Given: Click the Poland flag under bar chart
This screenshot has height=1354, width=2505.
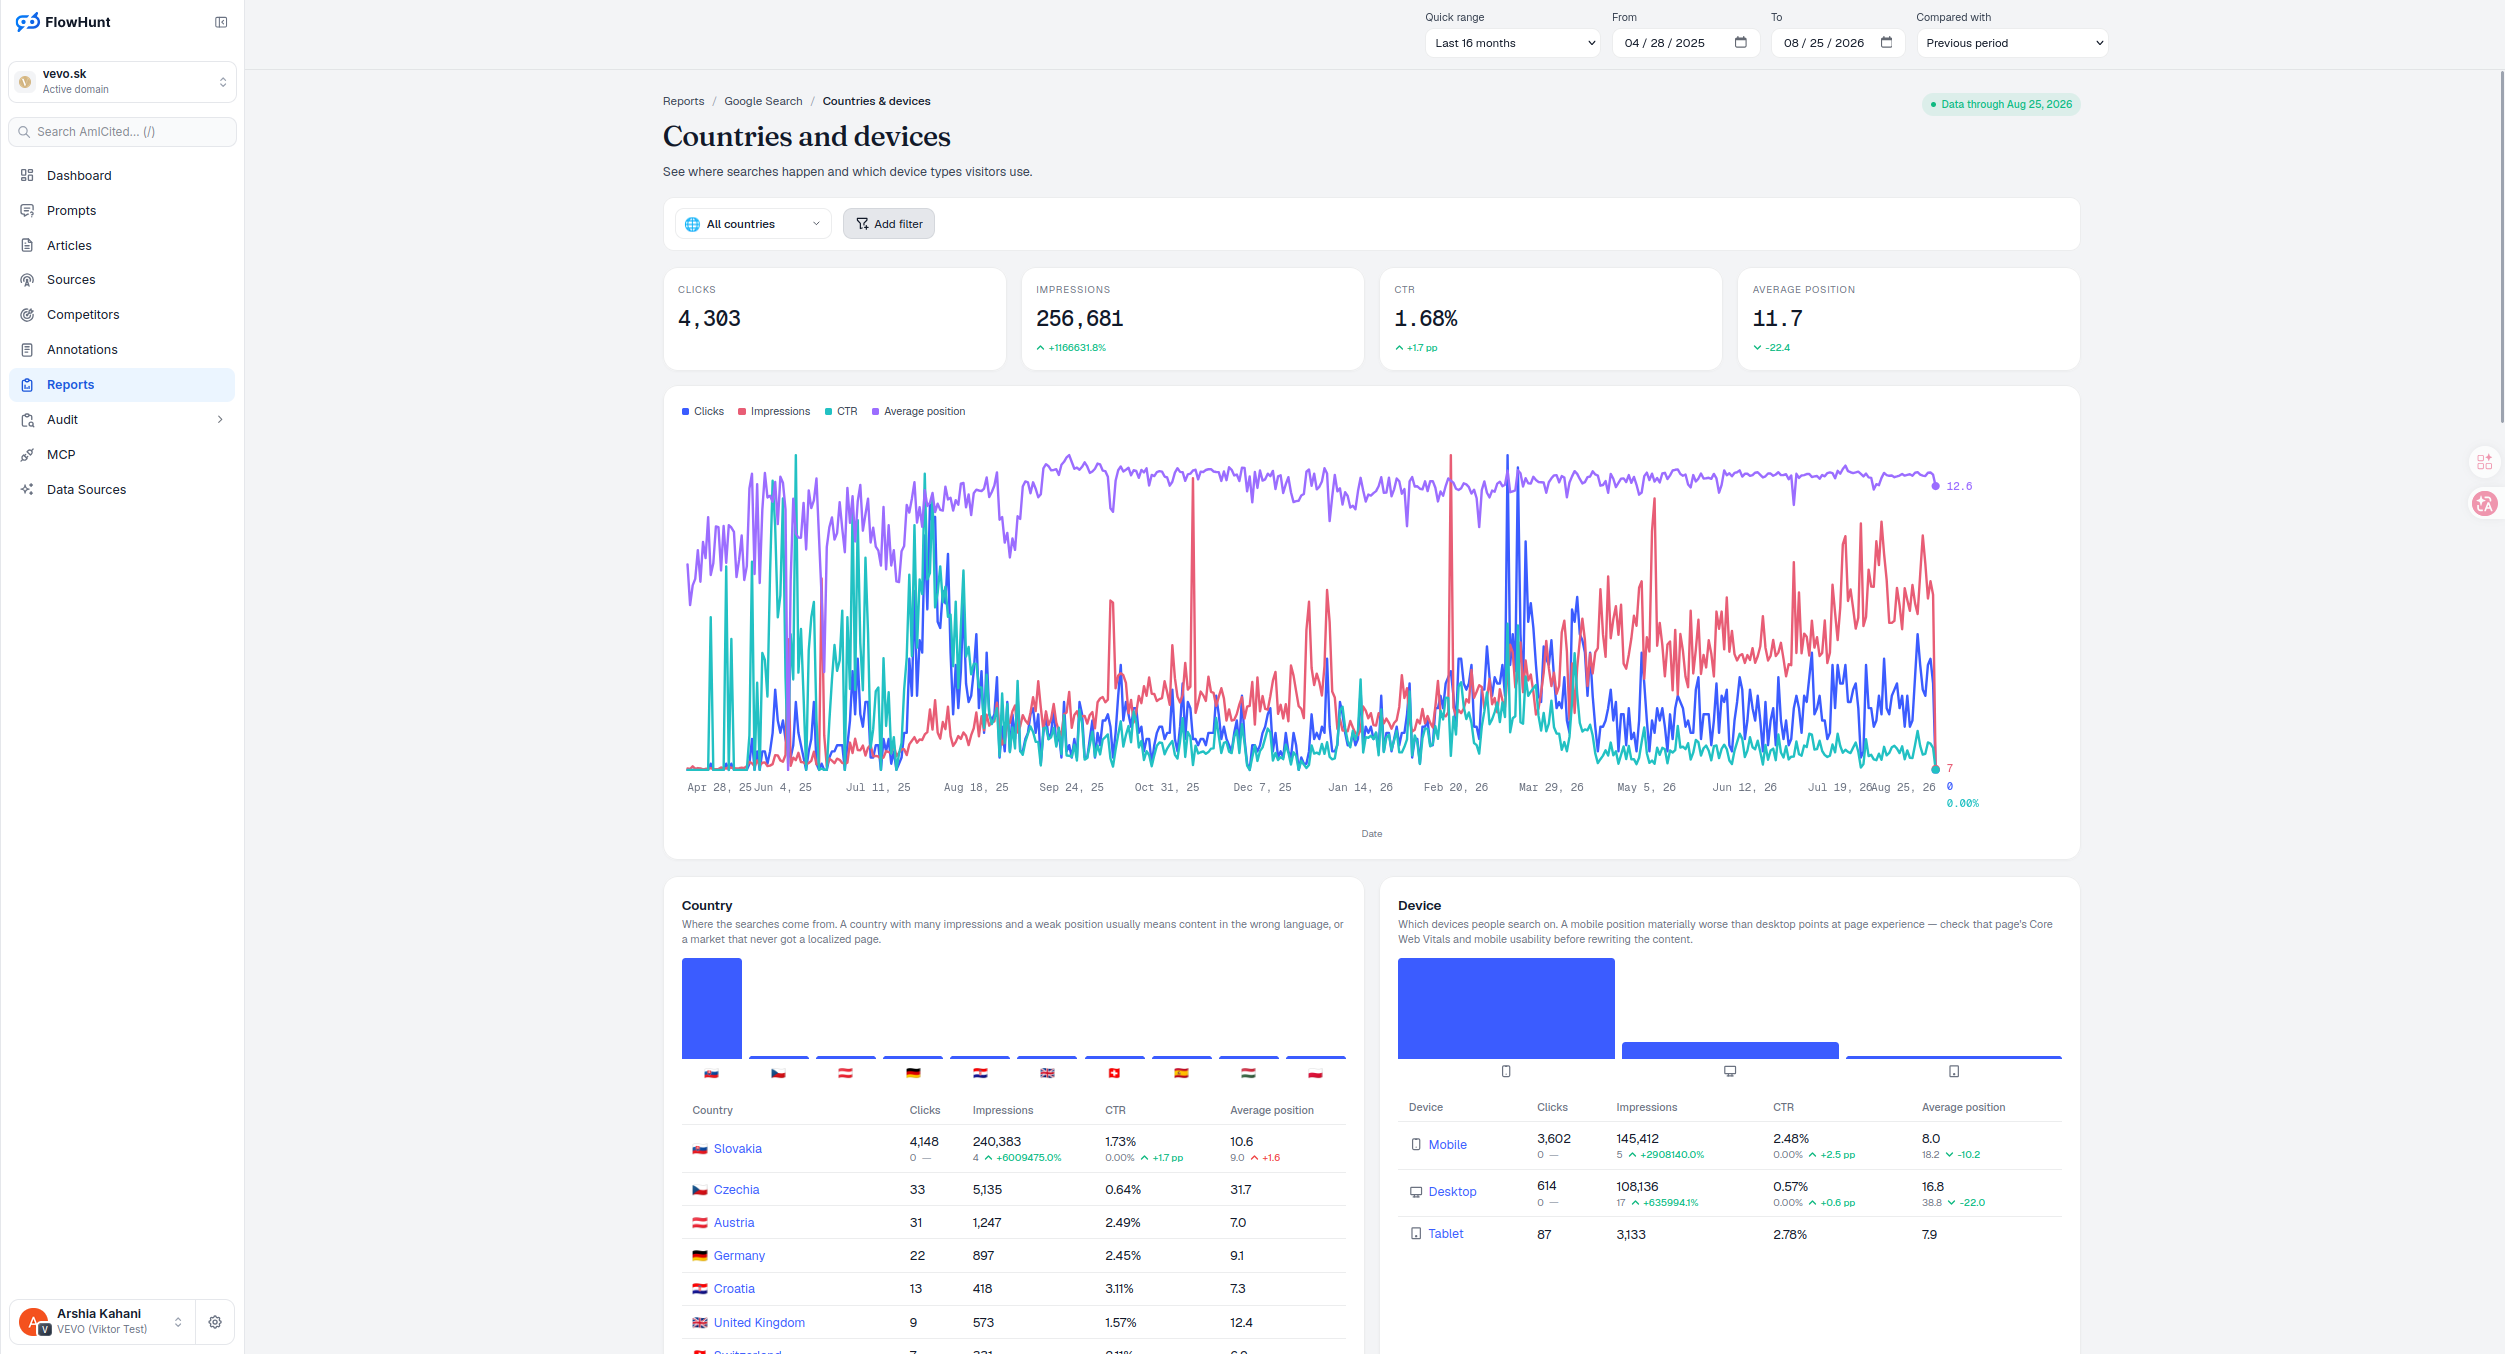Looking at the screenshot, I should [x=1315, y=1073].
